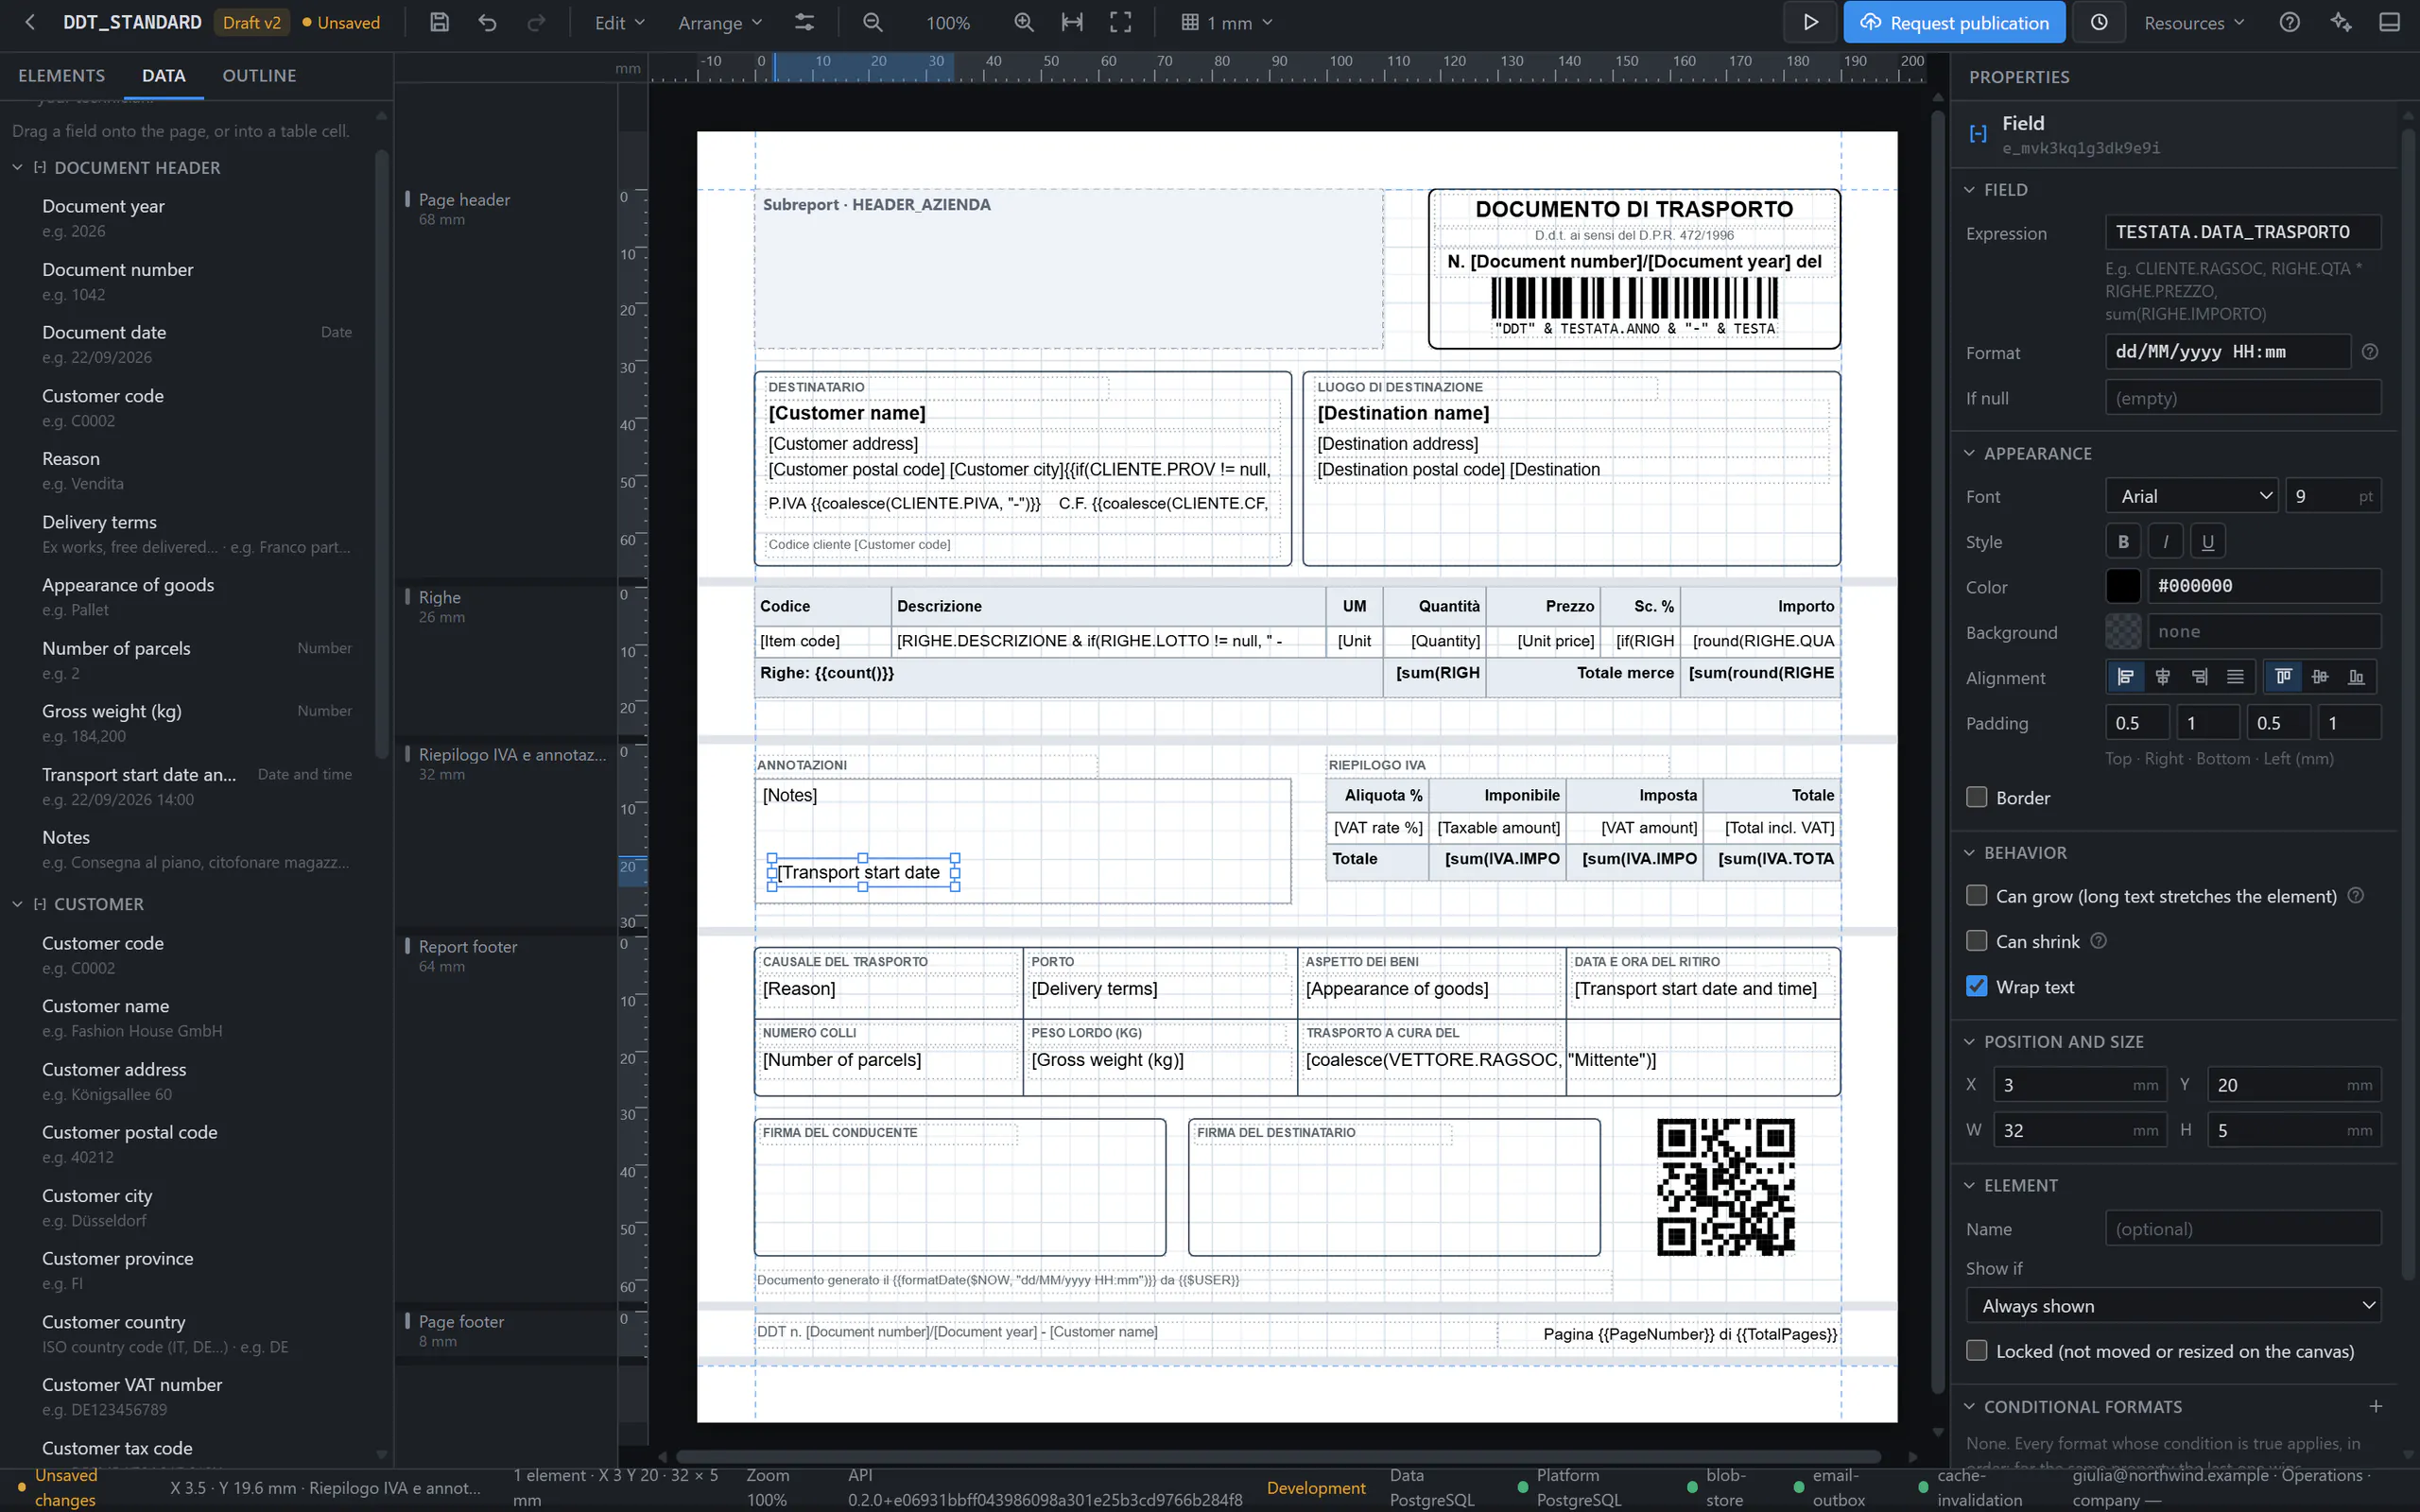Open the Edit dropdown menu
The height and width of the screenshot is (1512, 2420).
click(x=619, y=22)
